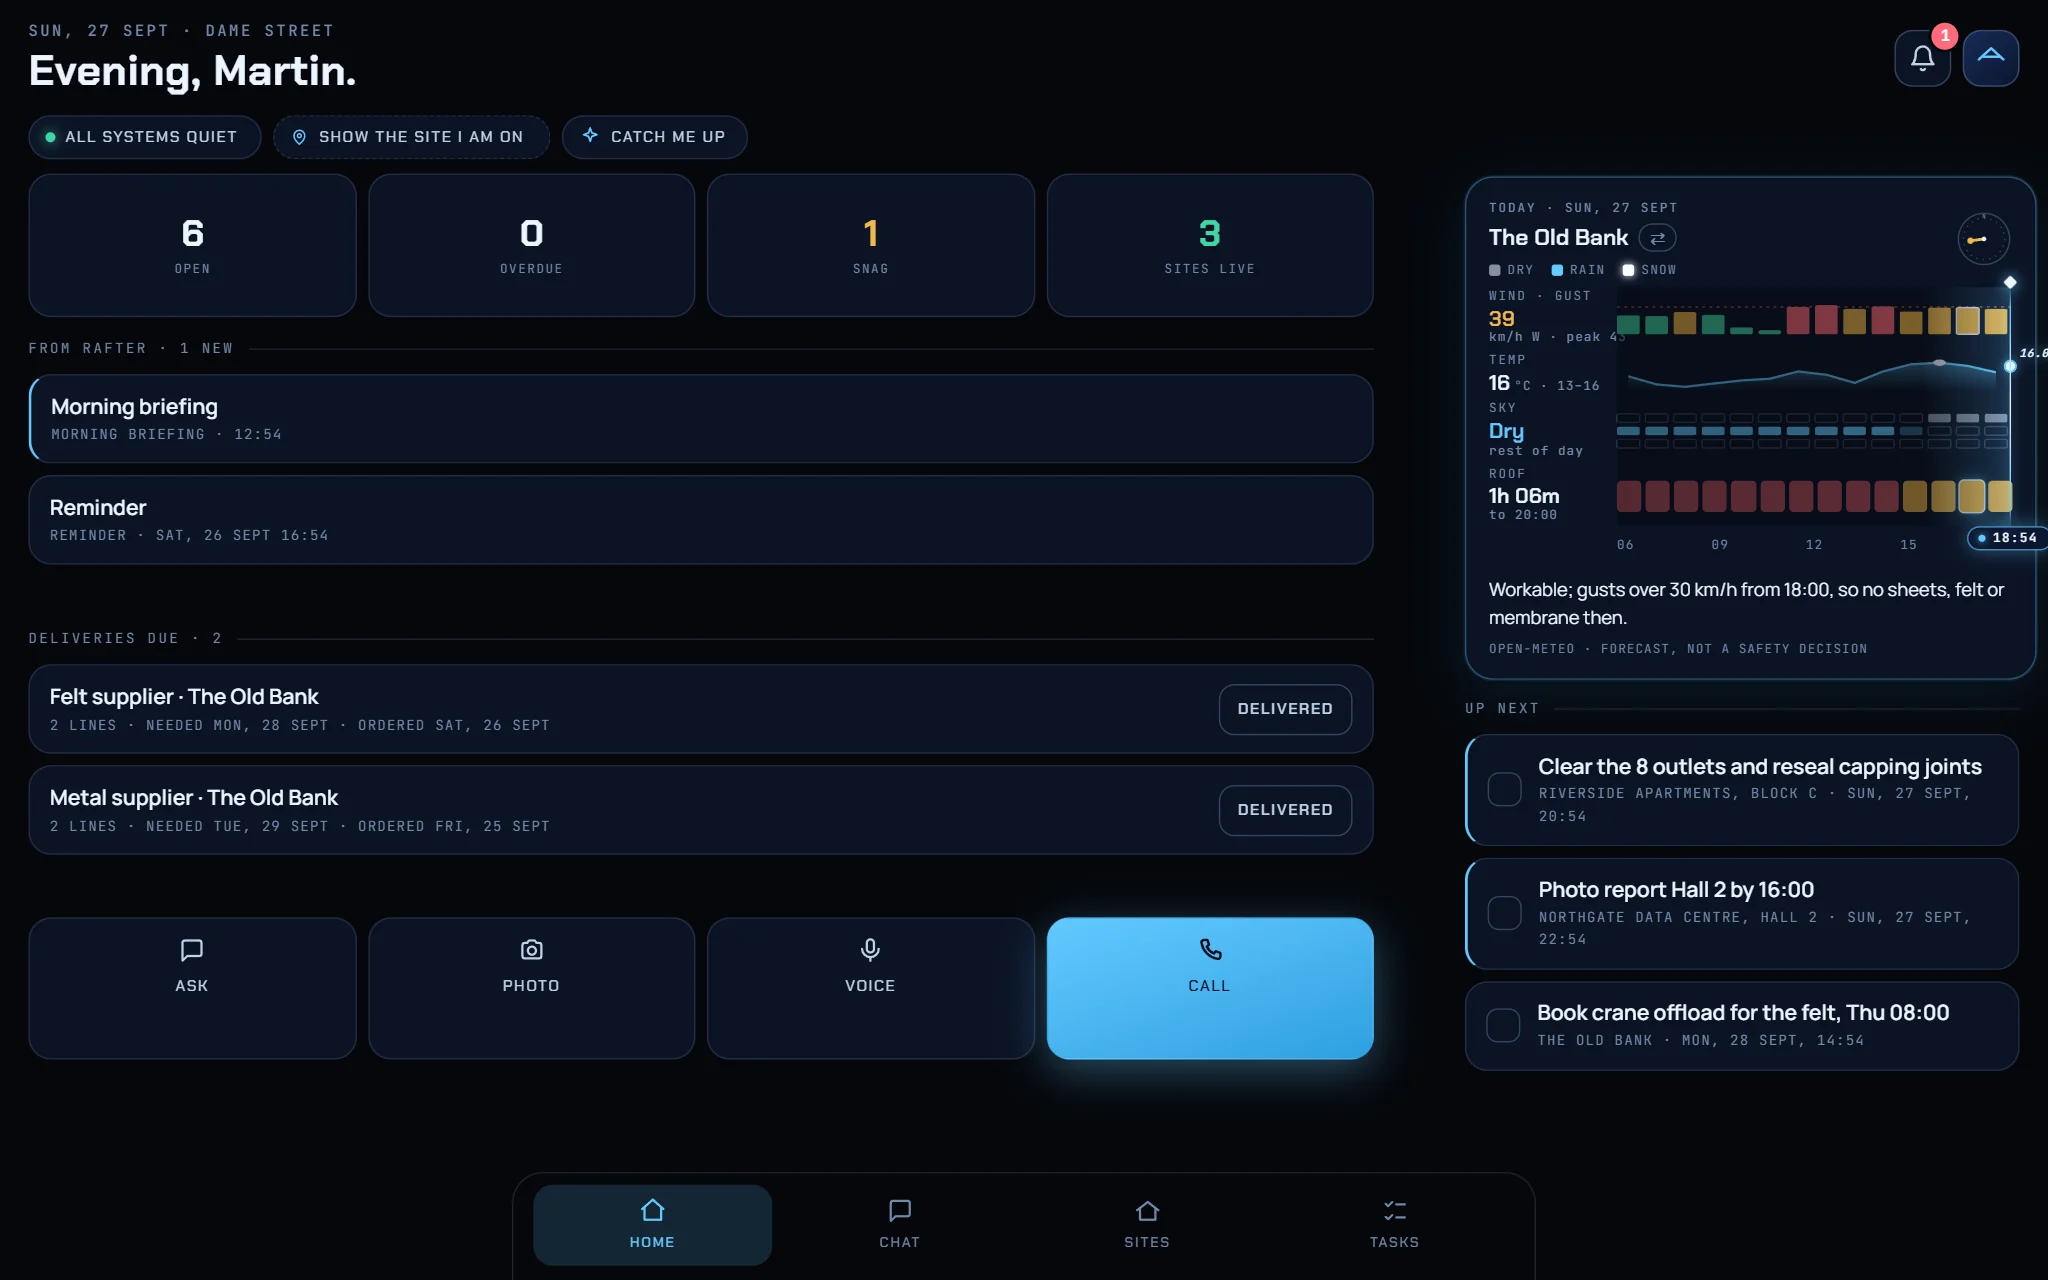Click the Rain legend swatch

[x=1557, y=270]
